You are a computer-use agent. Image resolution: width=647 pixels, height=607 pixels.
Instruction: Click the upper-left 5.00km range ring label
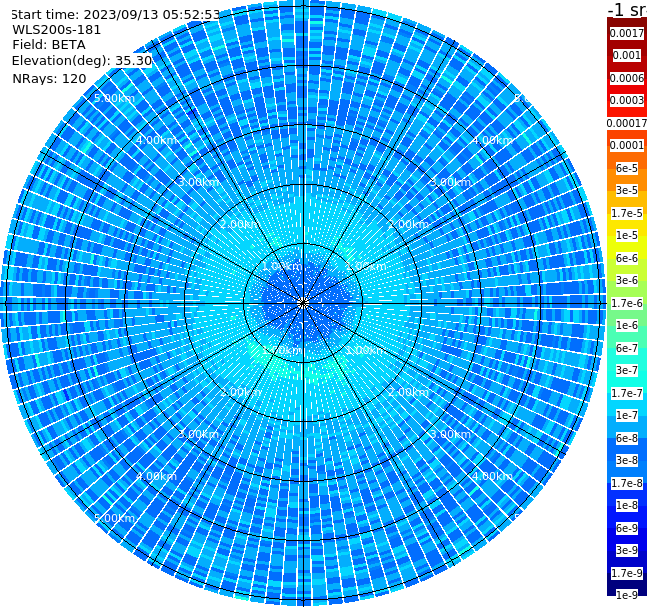(115, 98)
